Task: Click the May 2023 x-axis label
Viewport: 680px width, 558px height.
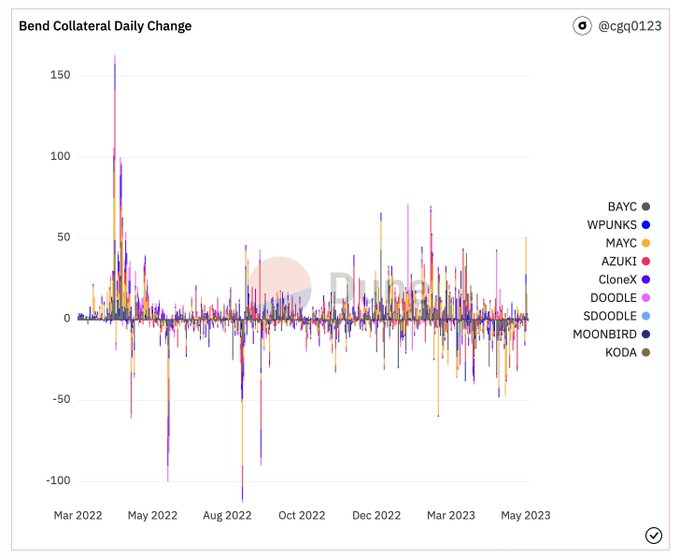Action: click(526, 516)
